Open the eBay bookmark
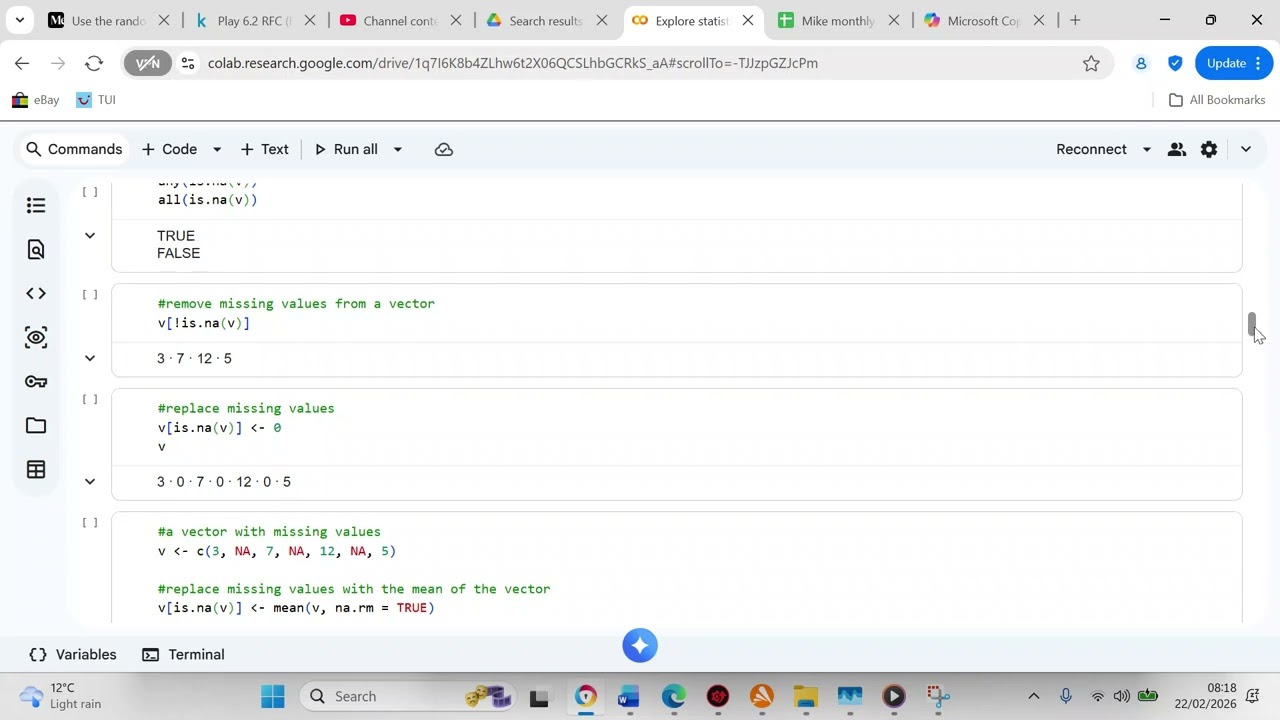The height and width of the screenshot is (720, 1280). click(x=36, y=100)
